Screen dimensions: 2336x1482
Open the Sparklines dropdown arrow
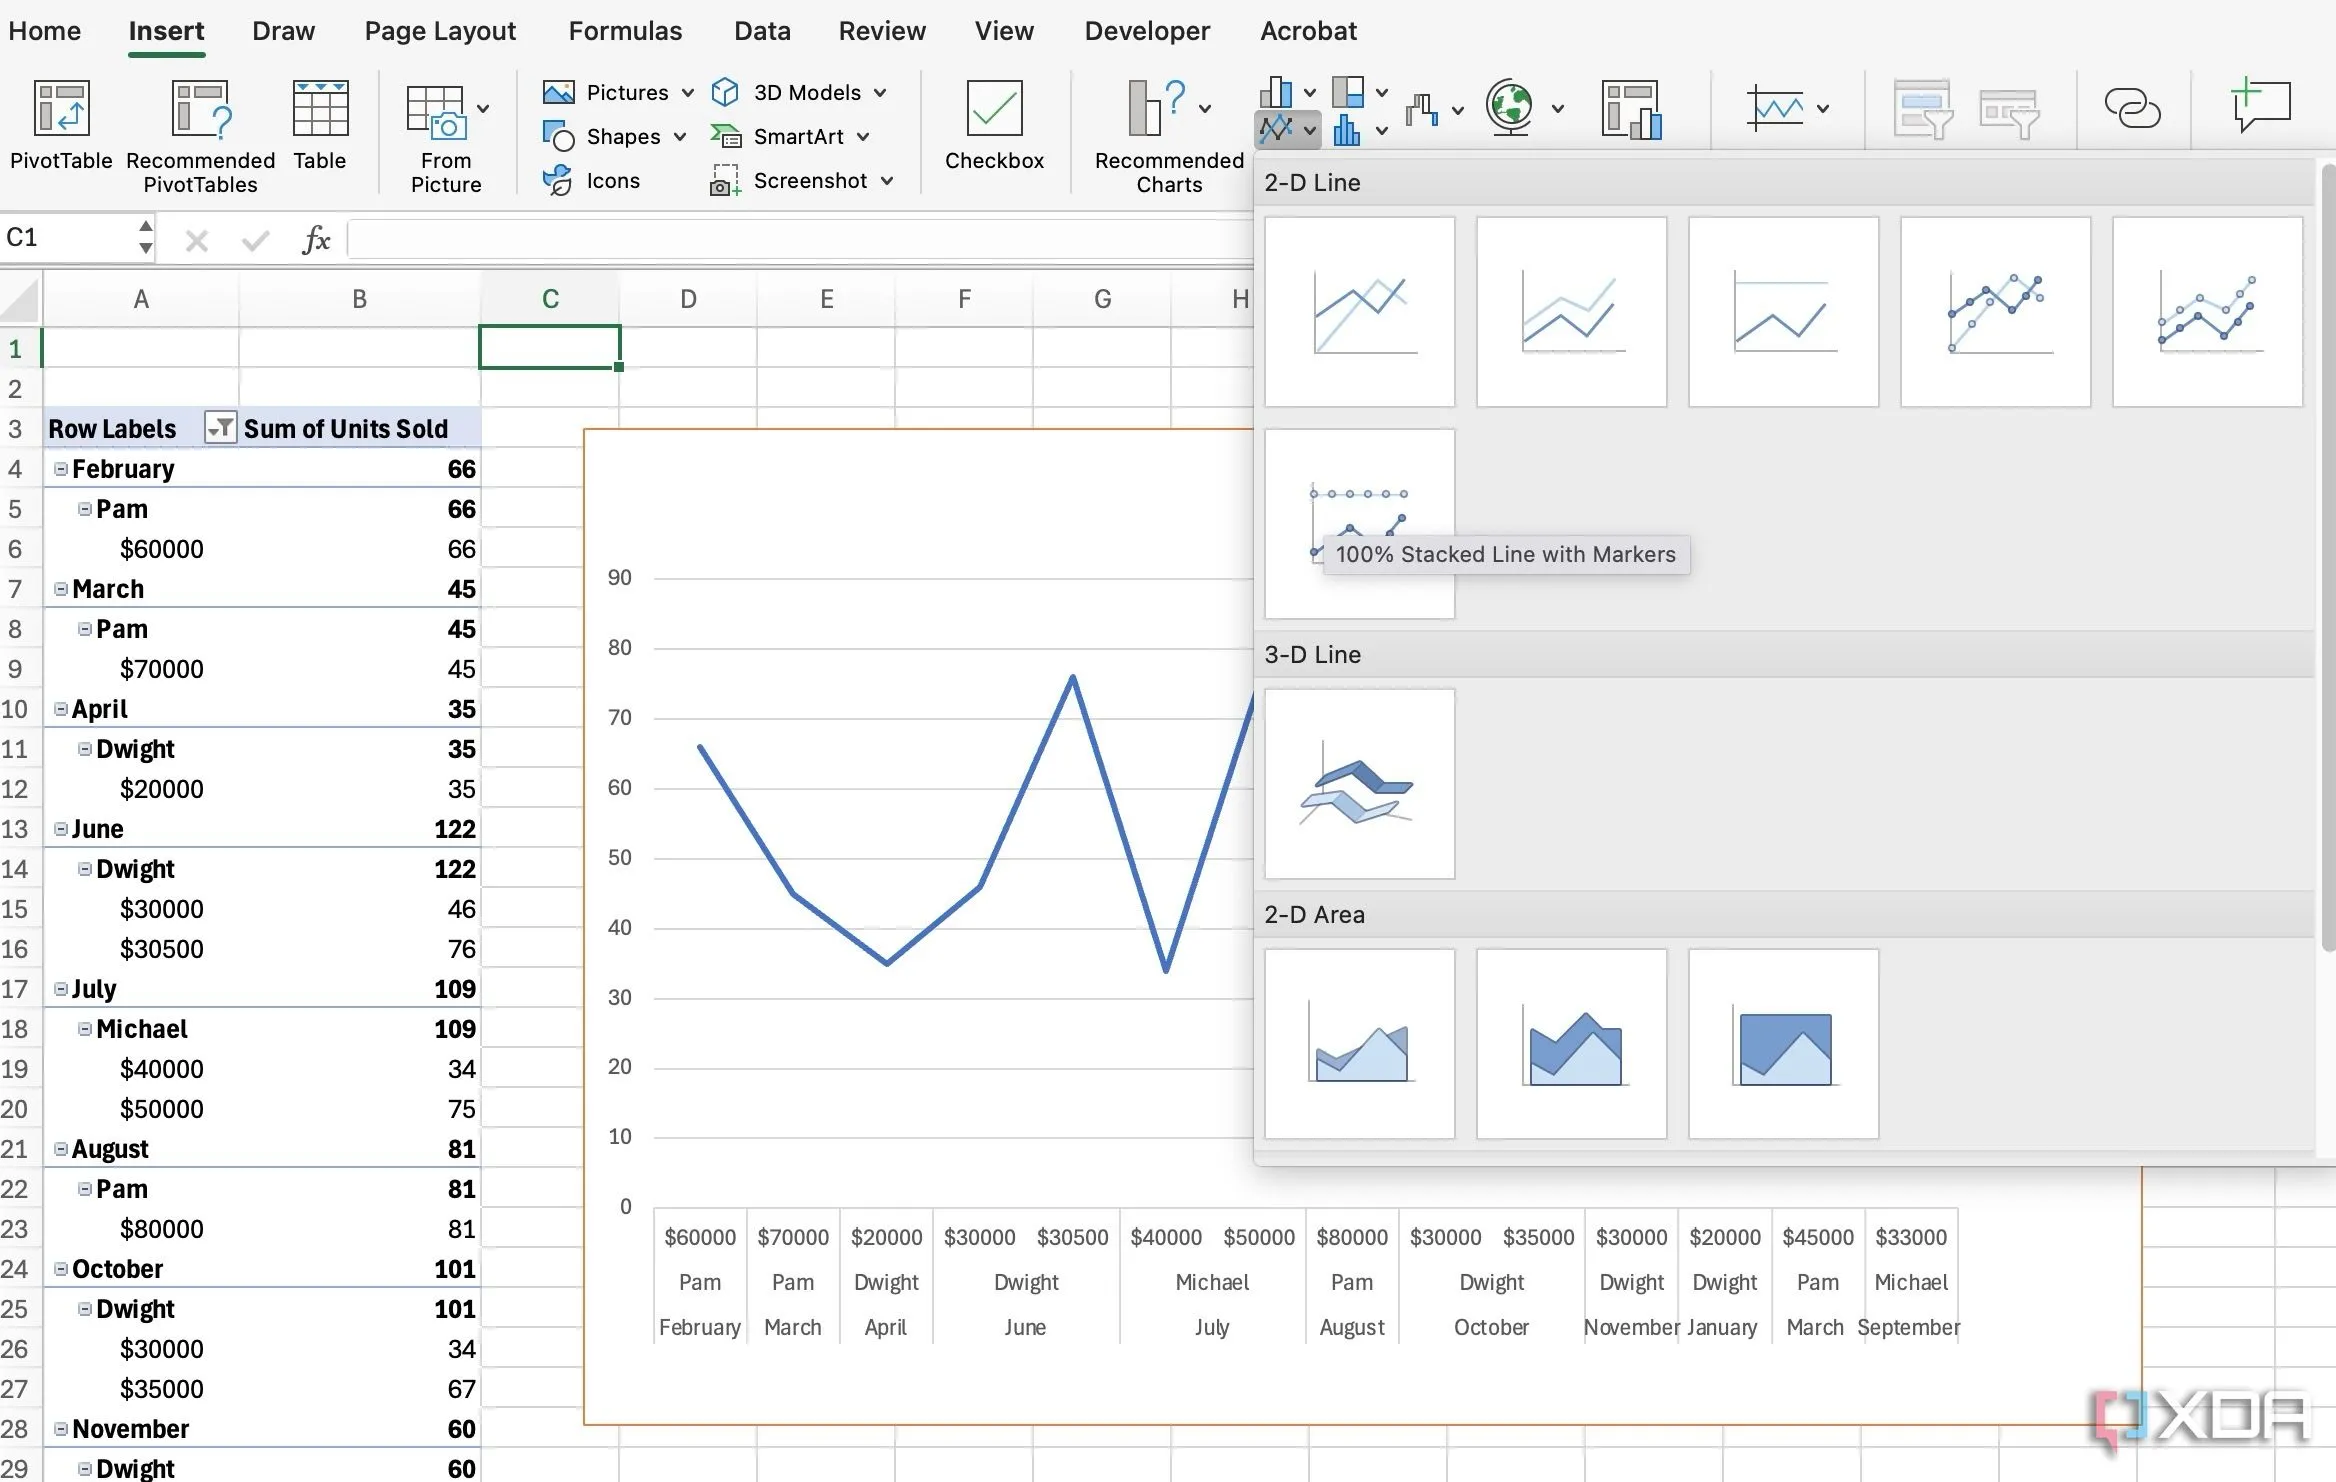click(x=1823, y=109)
